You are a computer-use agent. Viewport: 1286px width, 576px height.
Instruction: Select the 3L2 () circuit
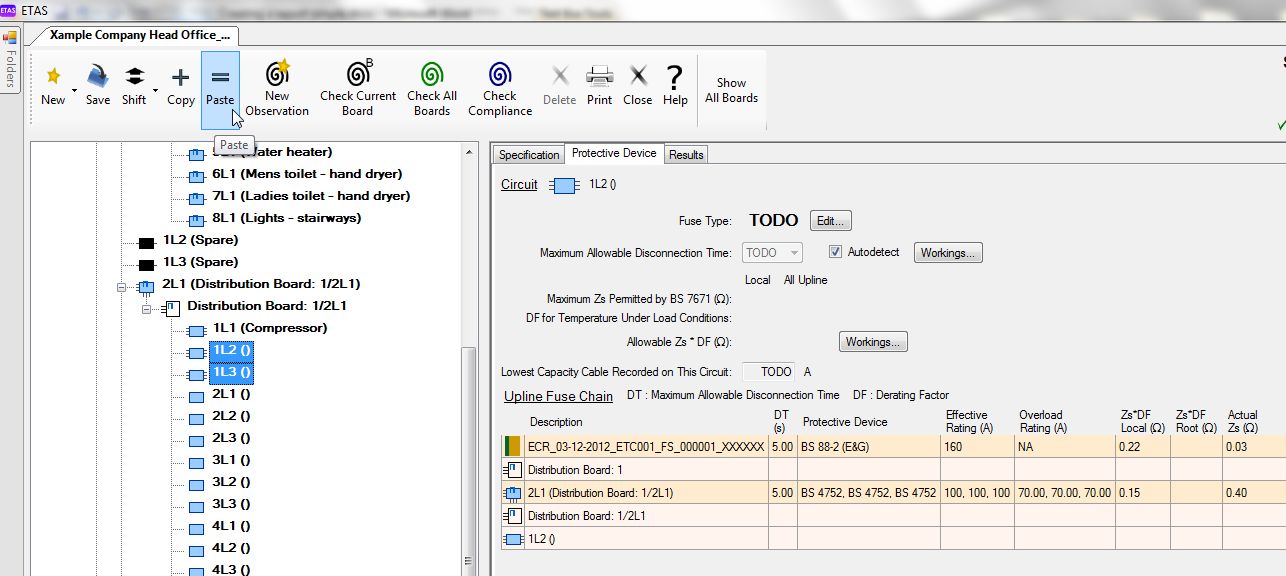[231, 482]
